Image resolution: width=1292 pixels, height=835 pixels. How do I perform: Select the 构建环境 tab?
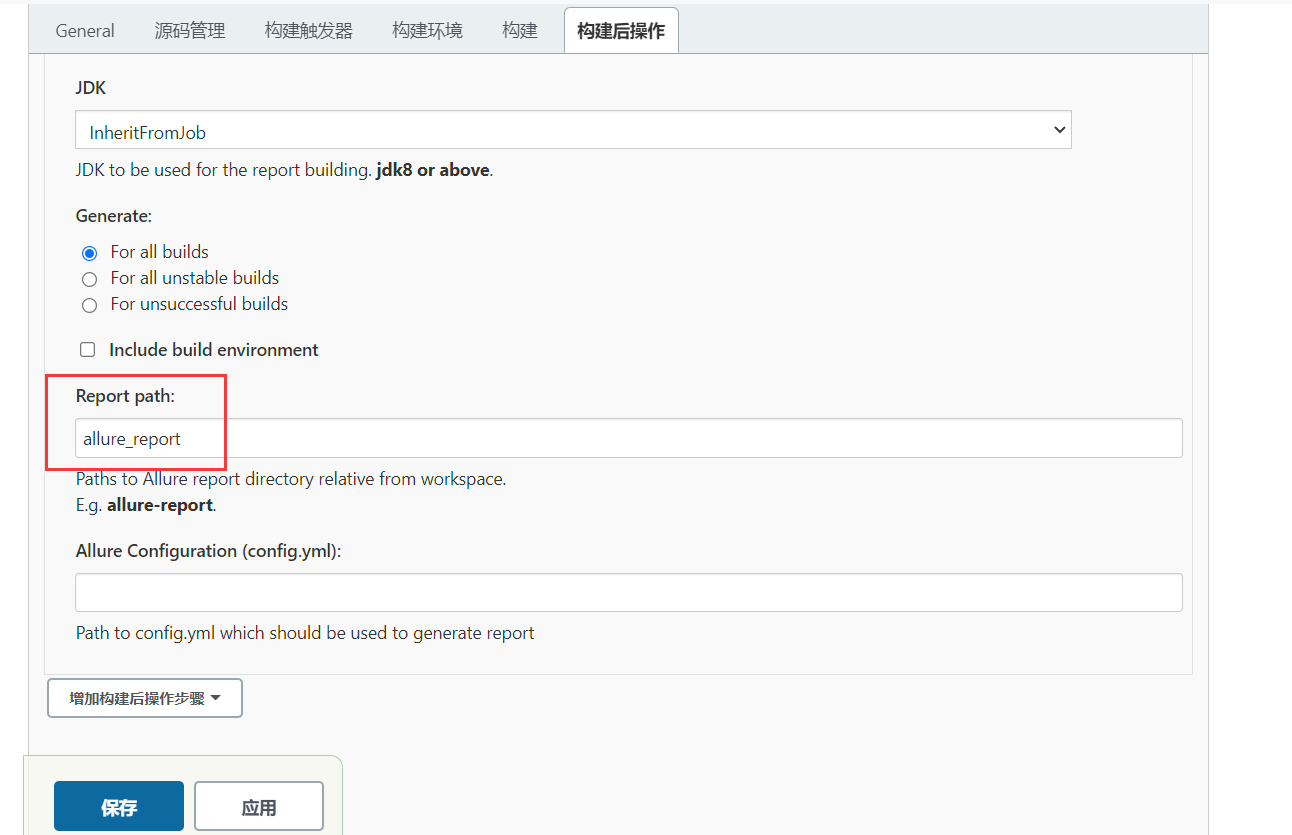[428, 30]
